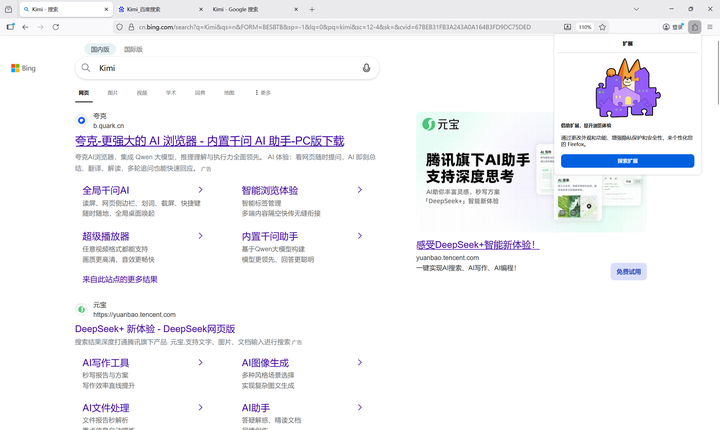
Task: Close the Kimi Google search tab
Action: 296,9
